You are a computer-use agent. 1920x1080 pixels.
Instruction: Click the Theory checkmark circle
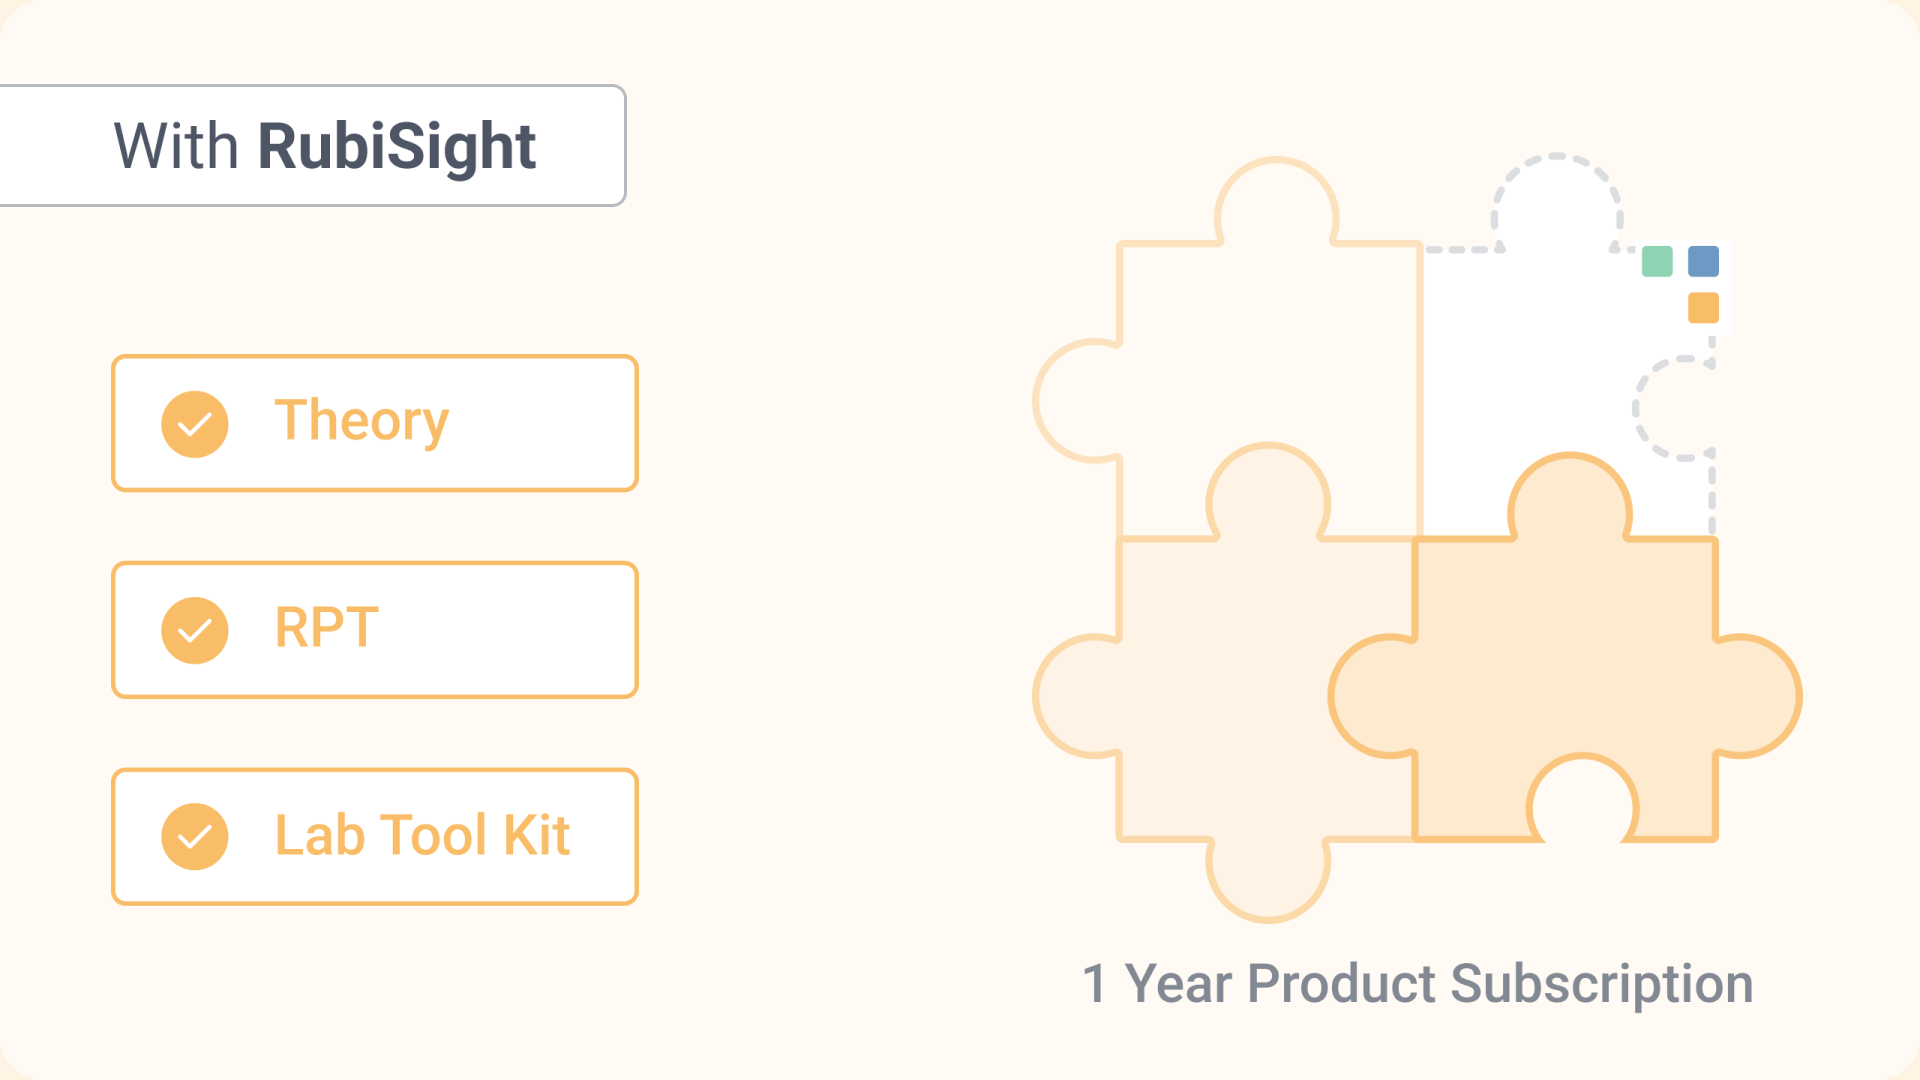(195, 424)
